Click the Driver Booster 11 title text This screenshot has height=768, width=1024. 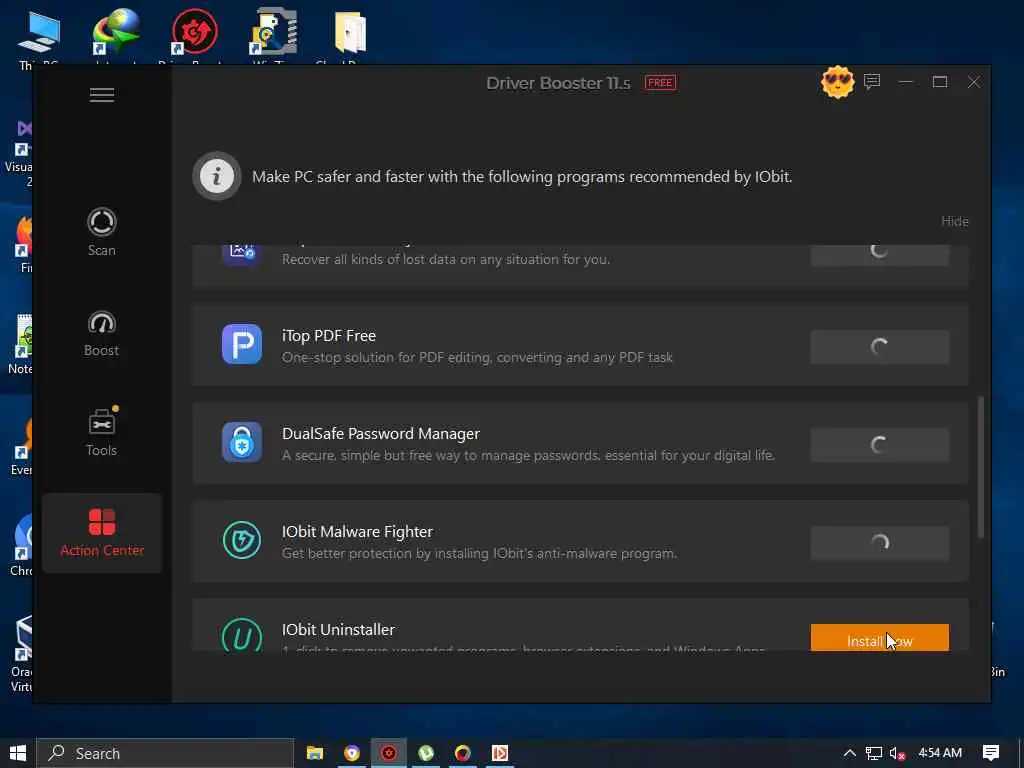[x=558, y=83]
